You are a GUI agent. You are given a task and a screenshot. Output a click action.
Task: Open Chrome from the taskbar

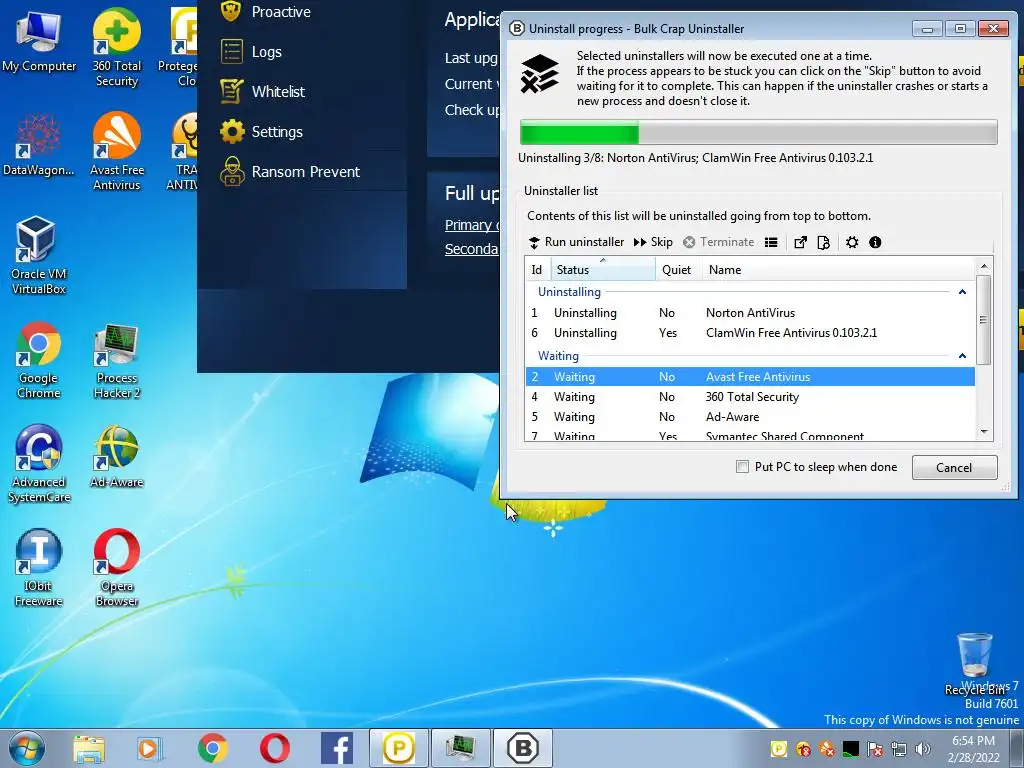pos(212,748)
